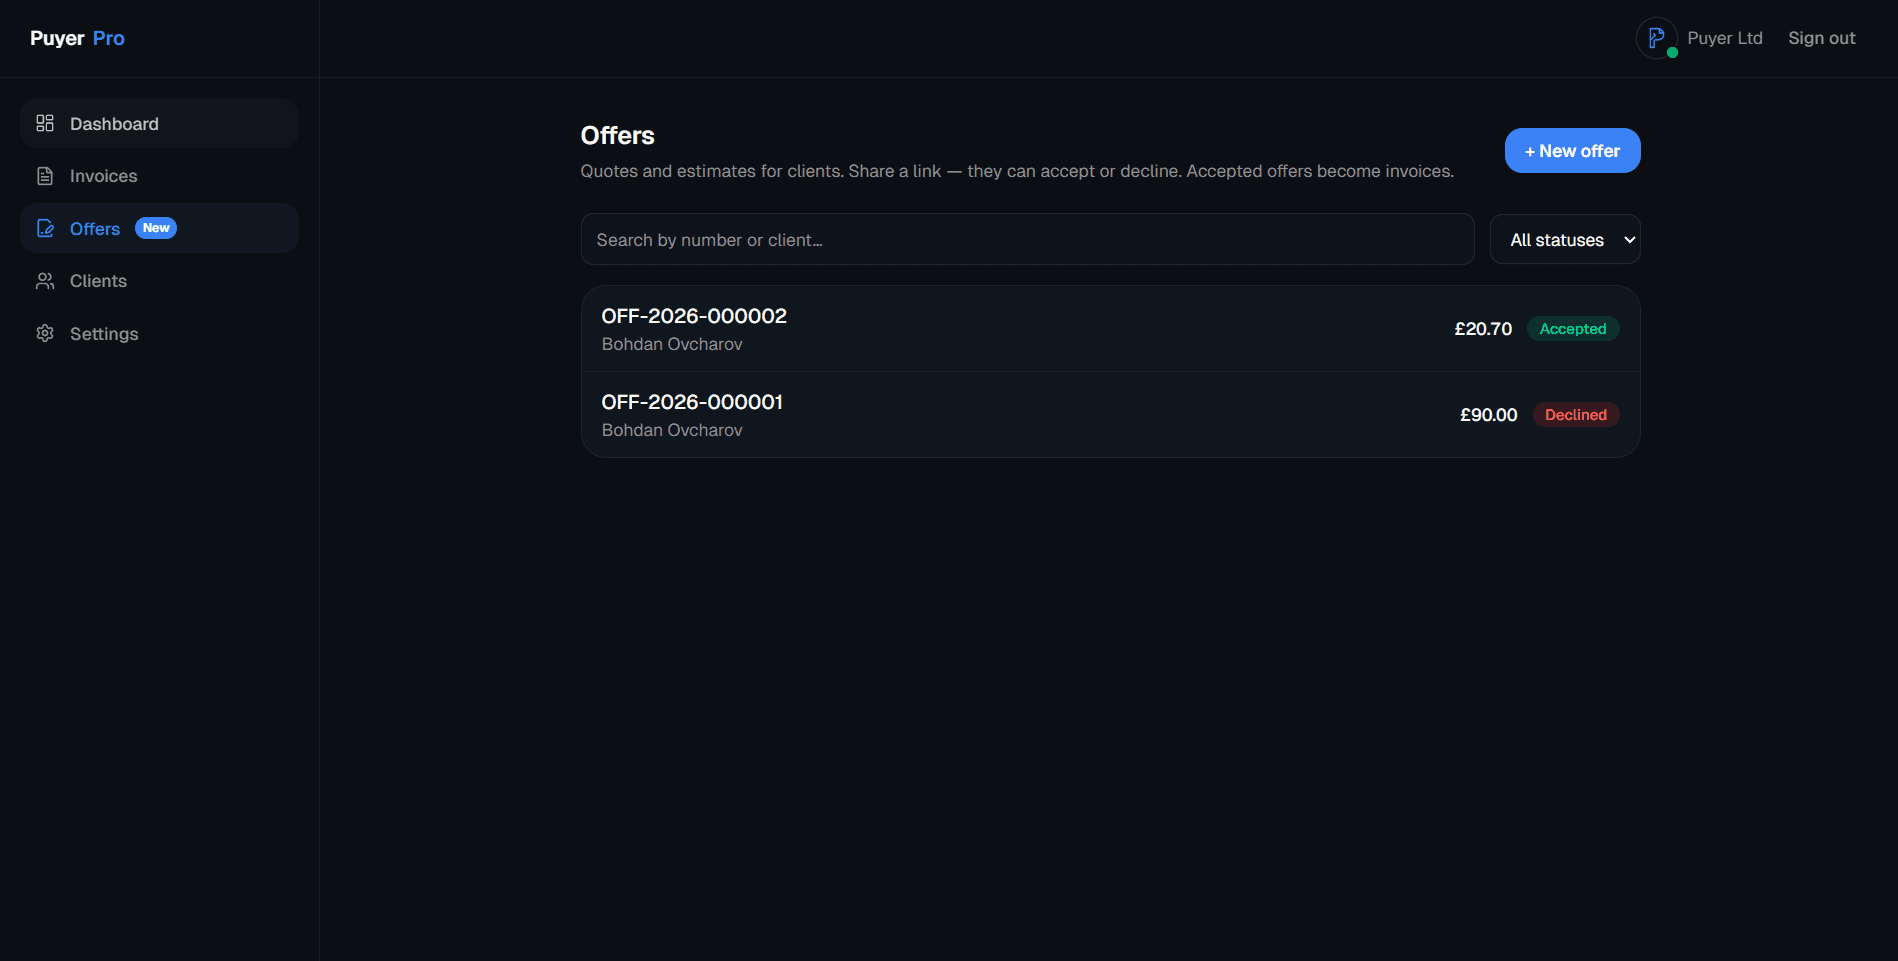Screen dimensions: 1898x961
Task: Open Settings from the sidebar
Action: click(104, 334)
